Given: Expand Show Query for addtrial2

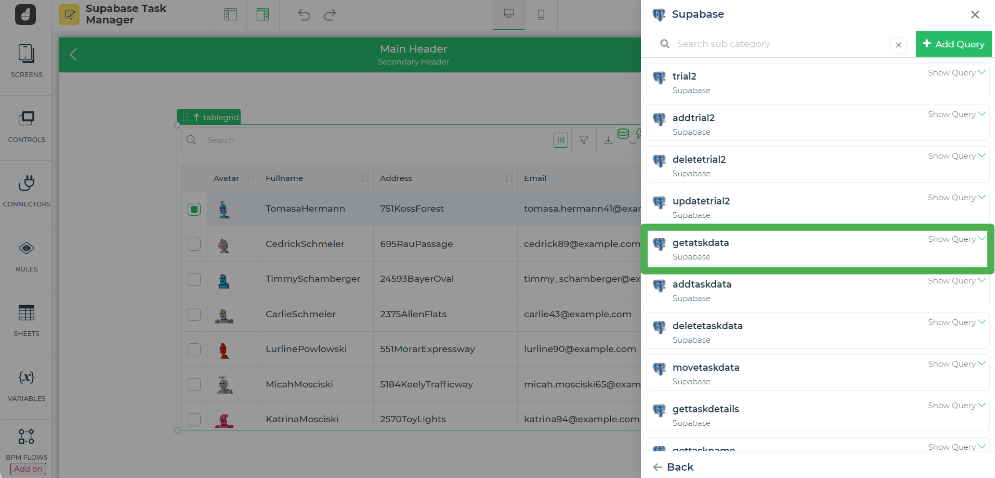Looking at the screenshot, I should 956,114.
